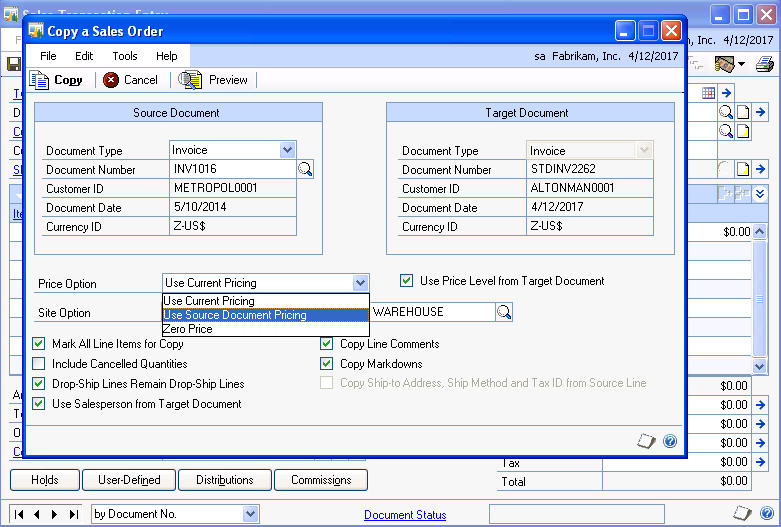Screen dimensions: 781x527
Task: Toggle Use Price Level from Target Document
Action: click(407, 281)
